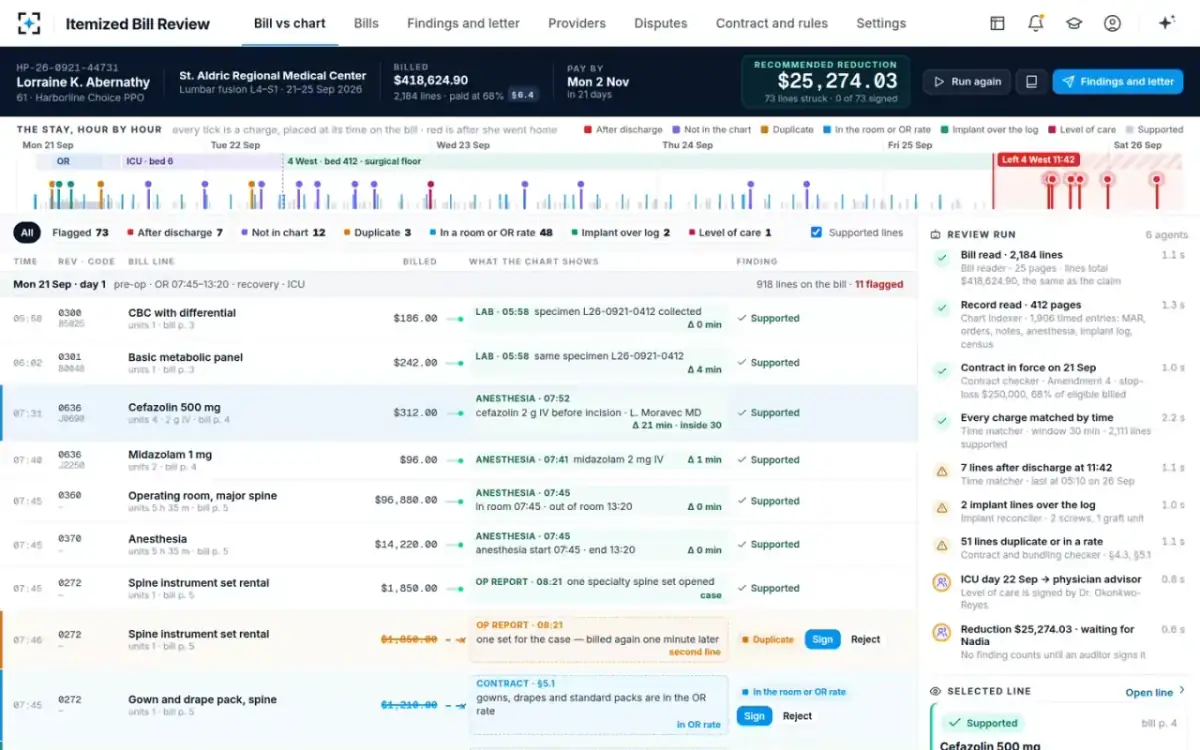This screenshot has width=1200, height=750.
Task: Click the warning icon beside 51 lines duplicate
Action: click(x=941, y=545)
